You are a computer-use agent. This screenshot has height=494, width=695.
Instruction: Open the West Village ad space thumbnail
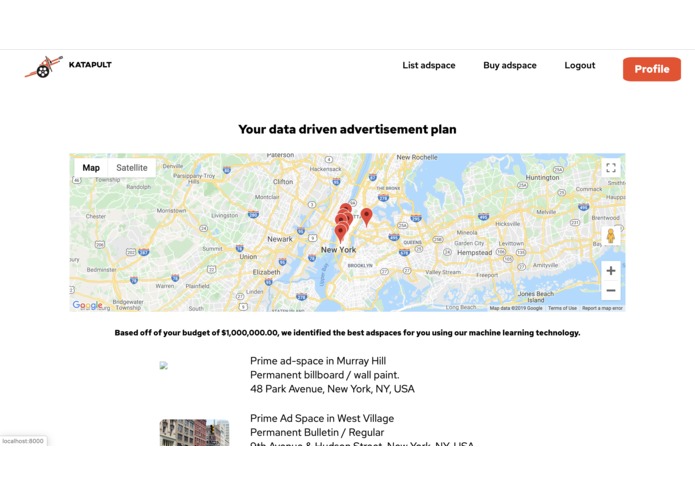[x=195, y=432]
